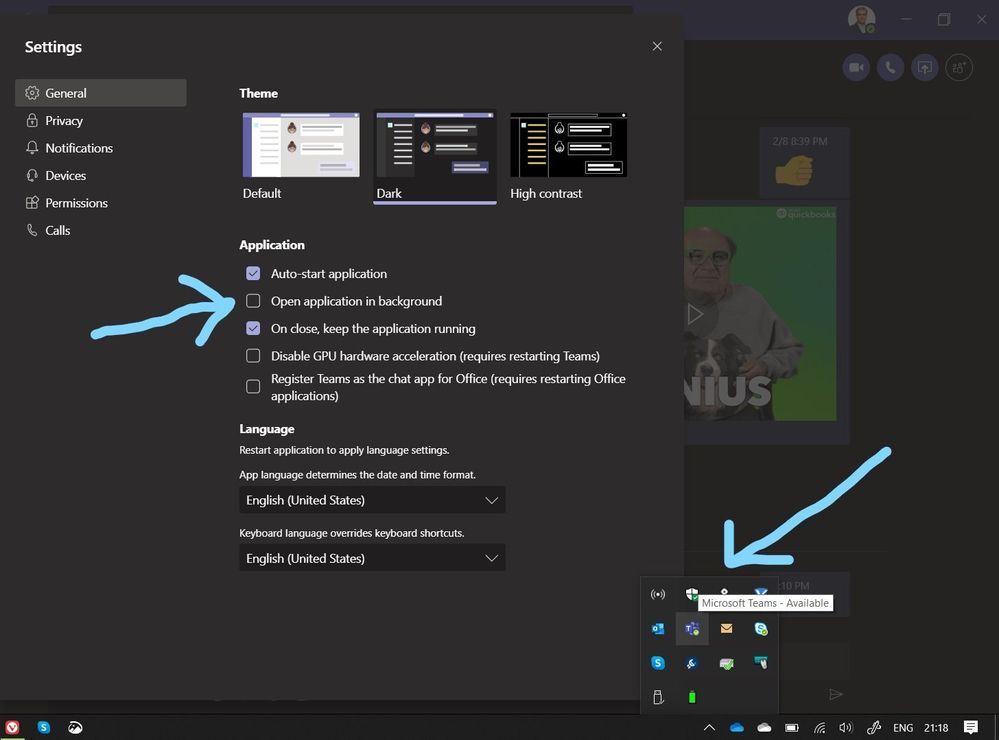The image size is (999, 740).
Task: Start an audio call in Teams chat
Action: click(x=891, y=68)
